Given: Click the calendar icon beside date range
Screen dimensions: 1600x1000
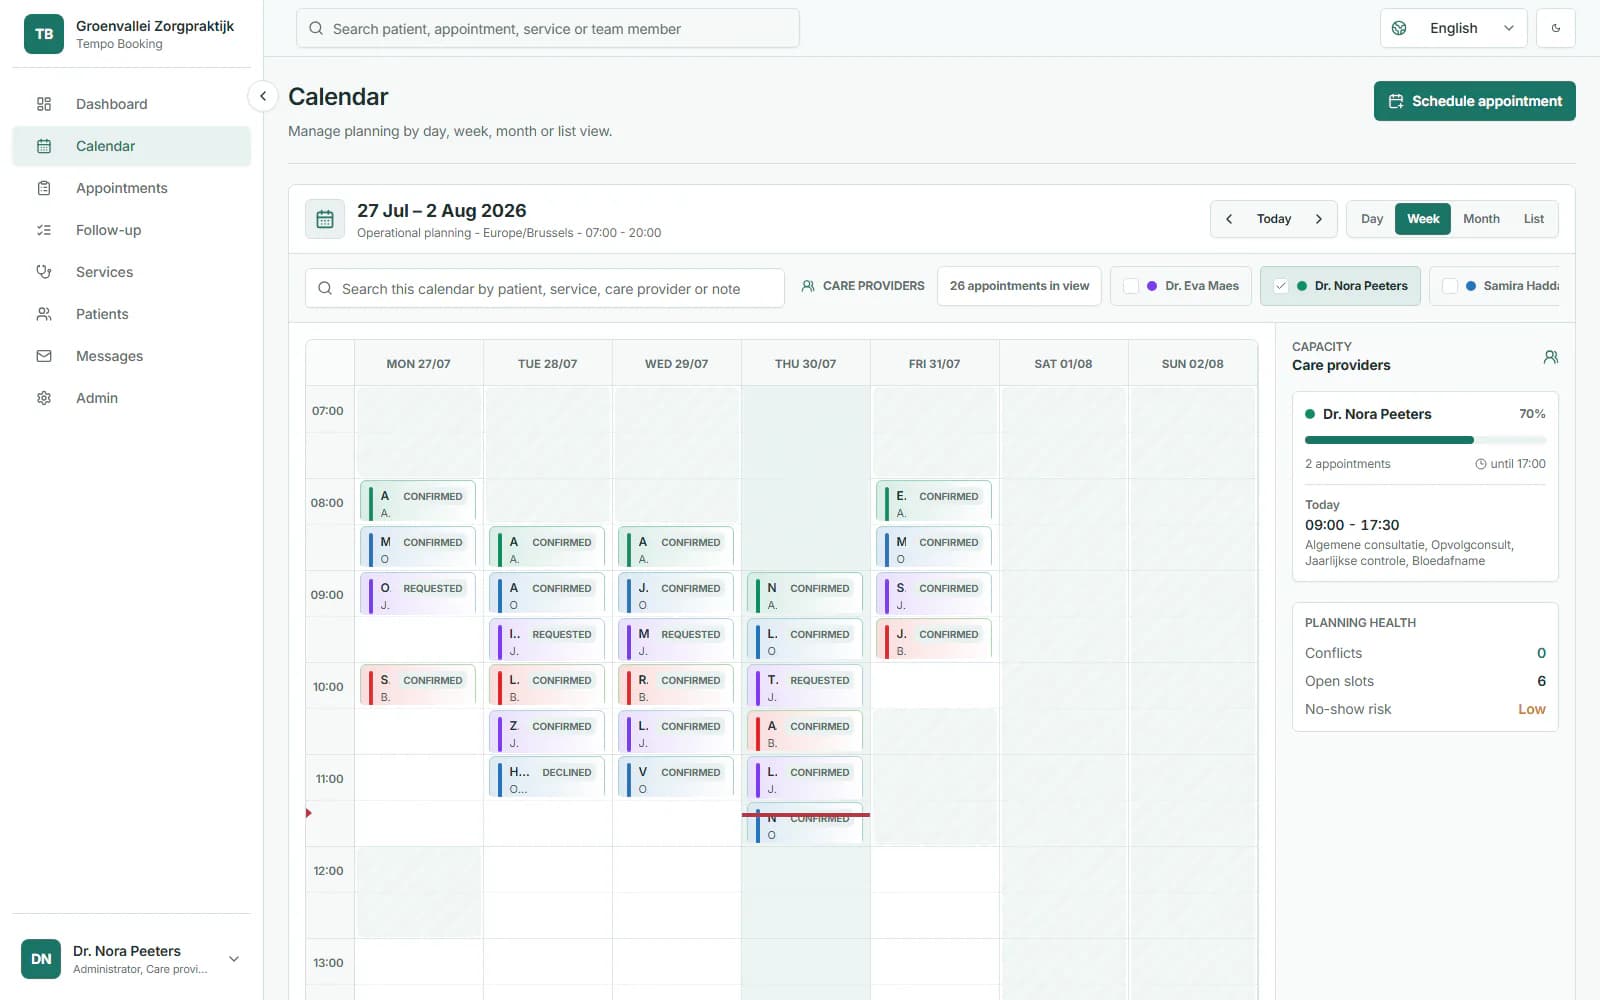Looking at the screenshot, I should pos(325,219).
